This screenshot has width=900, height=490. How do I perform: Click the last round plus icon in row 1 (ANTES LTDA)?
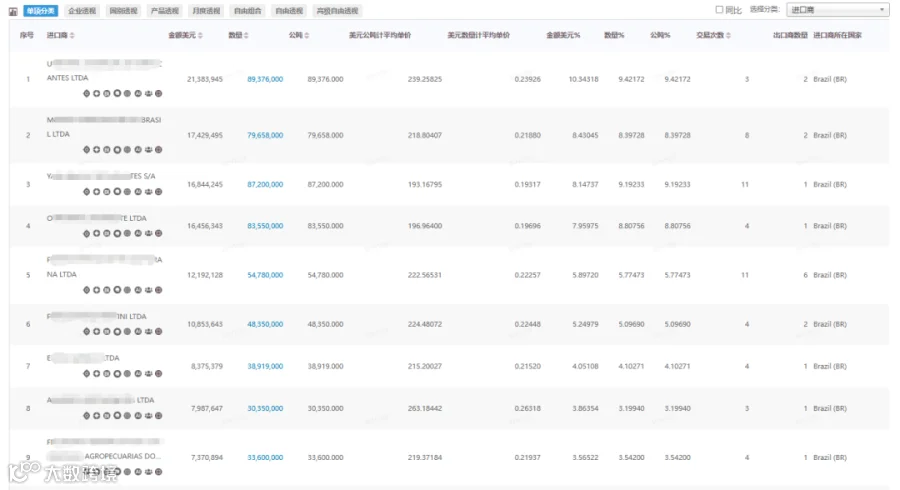[x=158, y=94]
